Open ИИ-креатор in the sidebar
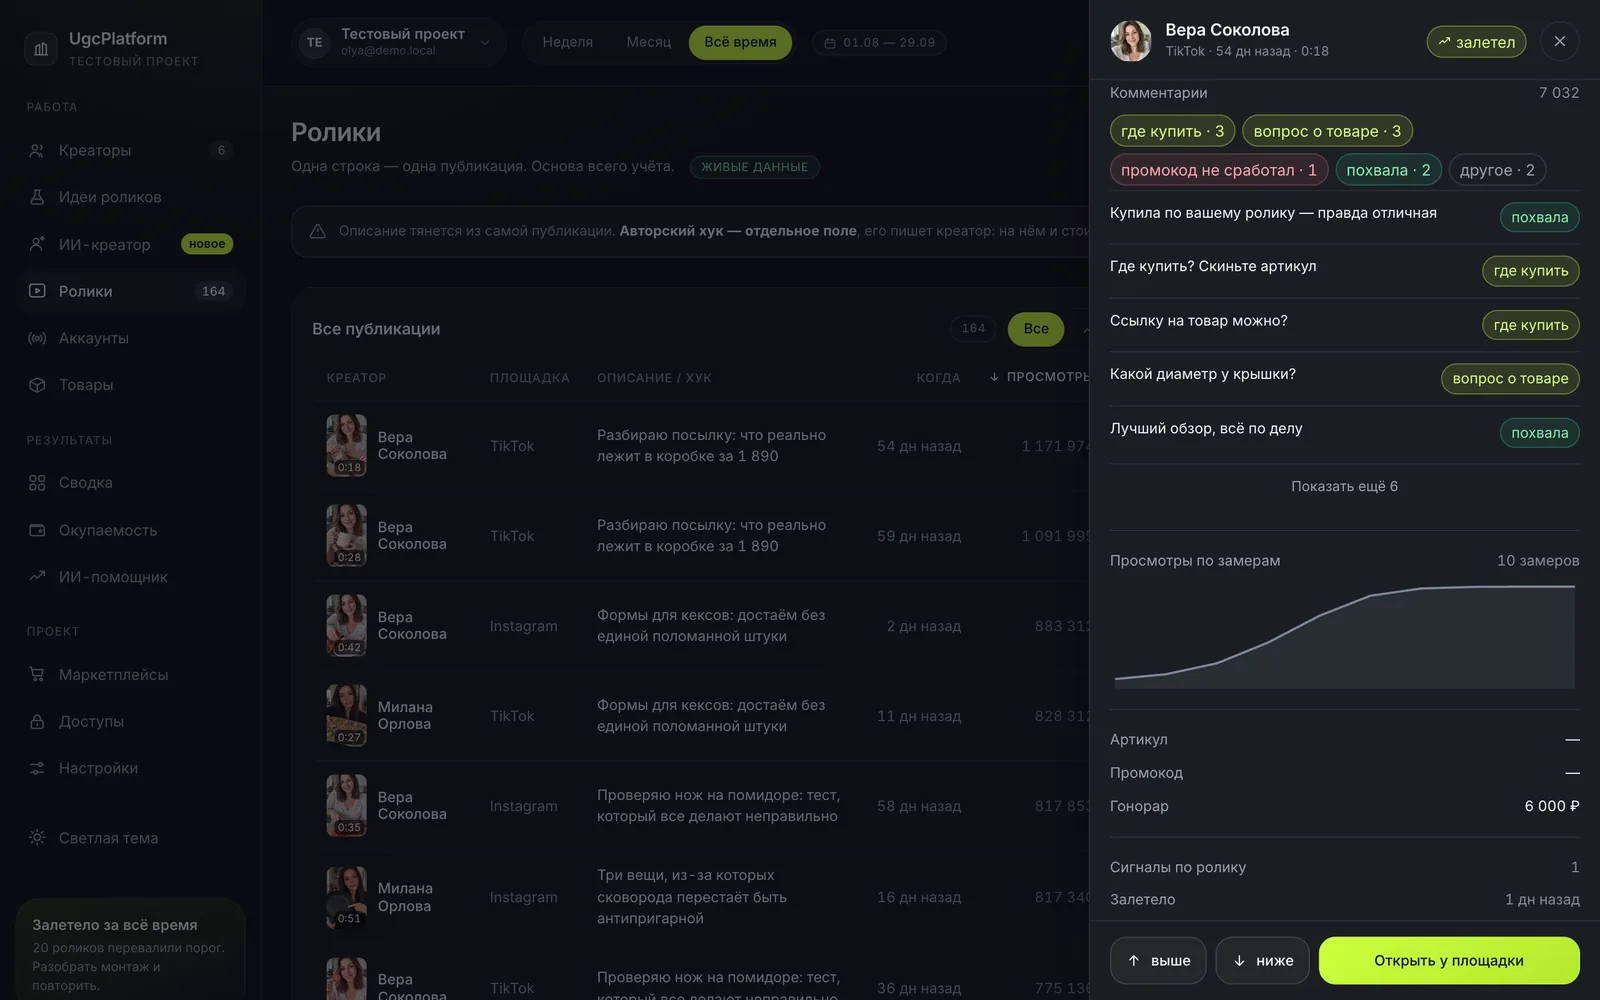 (131, 244)
